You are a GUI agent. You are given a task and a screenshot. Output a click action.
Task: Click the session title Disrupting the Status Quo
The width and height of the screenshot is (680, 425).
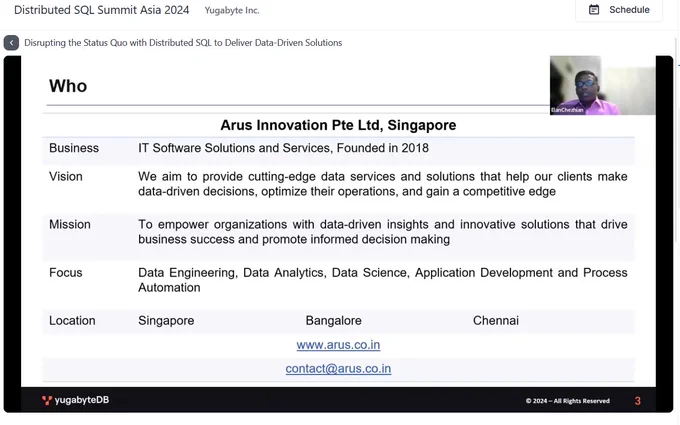tap(183, 42)
